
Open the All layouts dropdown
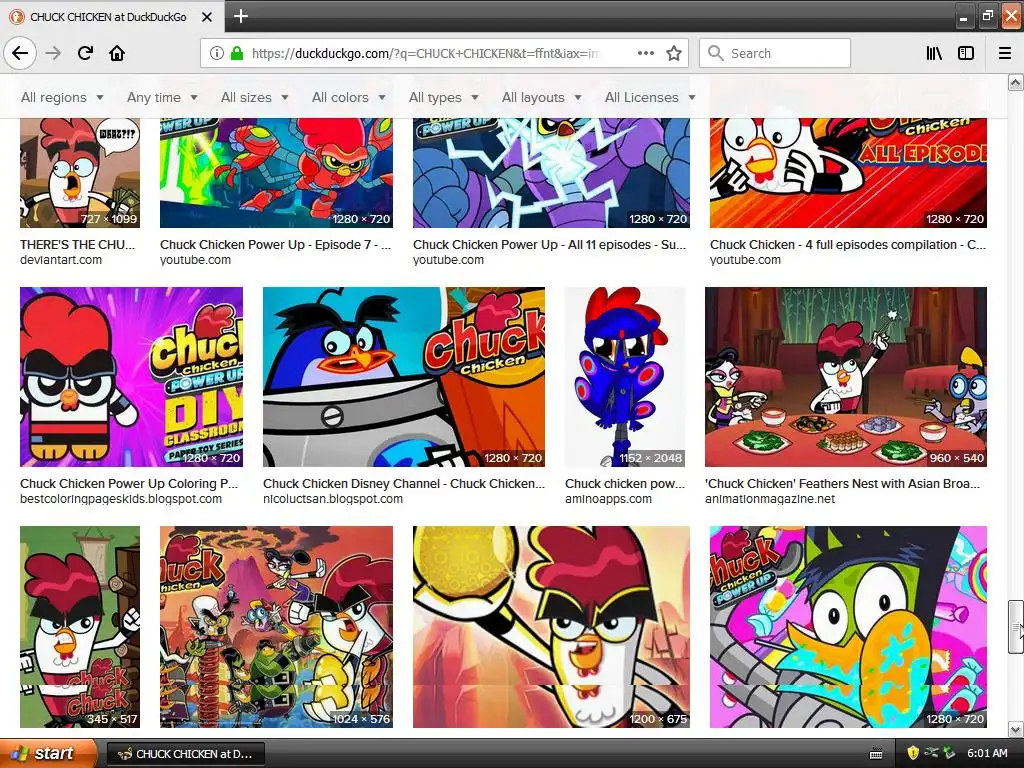pos(541,97)
